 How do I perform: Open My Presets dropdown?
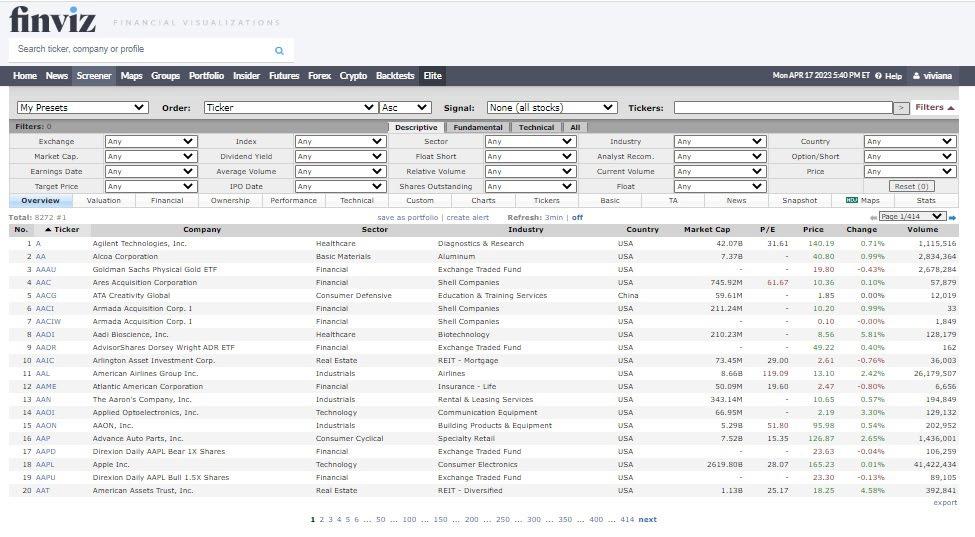pos(83,108)
